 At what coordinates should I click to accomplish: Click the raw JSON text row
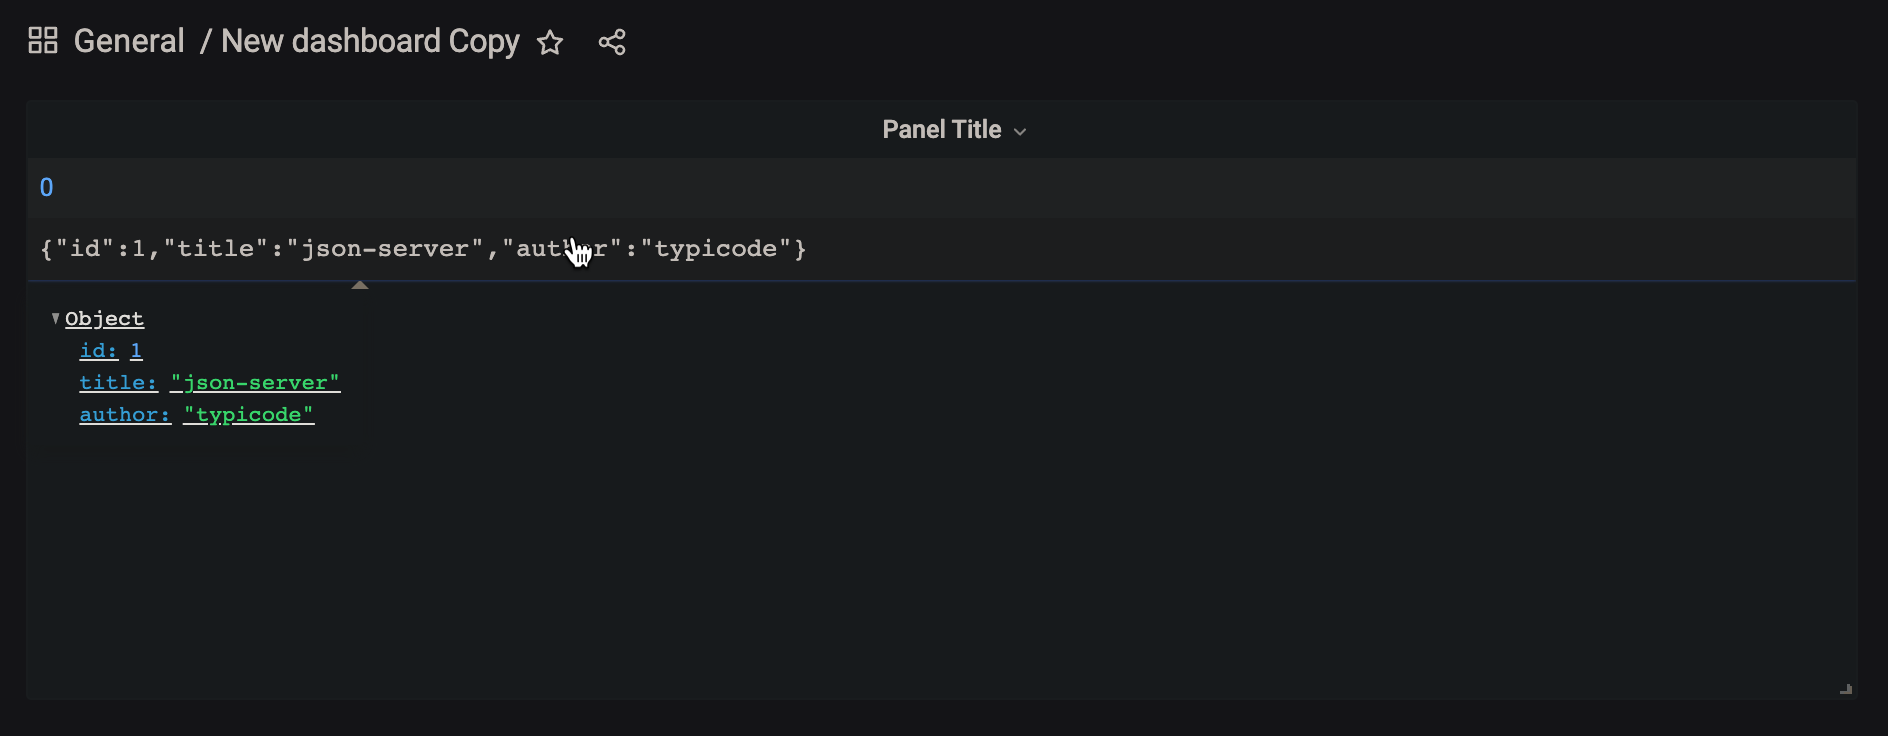(423, 248)
